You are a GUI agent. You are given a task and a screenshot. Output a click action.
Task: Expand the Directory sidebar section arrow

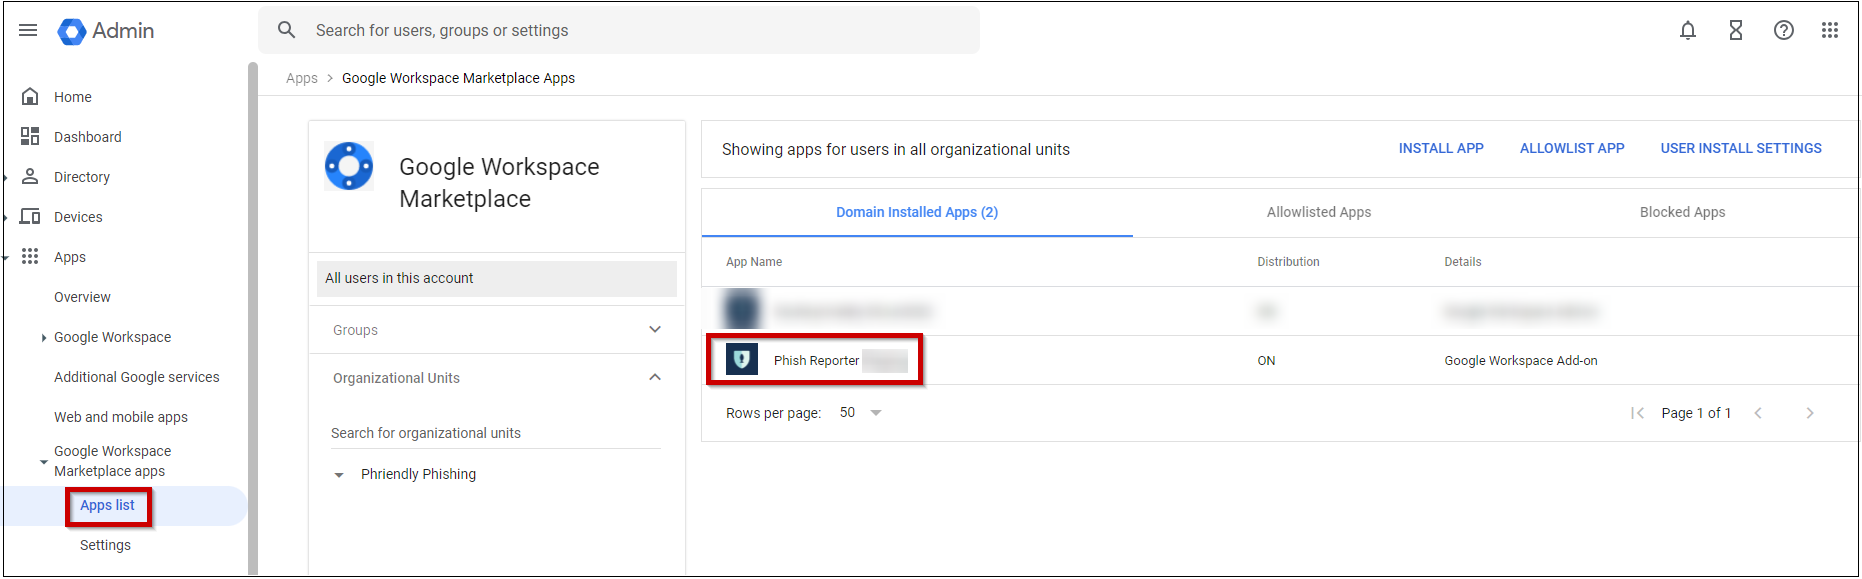[x=6, y=178]
